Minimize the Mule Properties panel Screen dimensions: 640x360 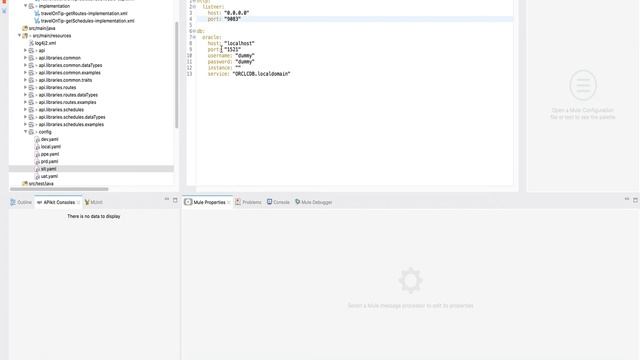(627, 199)
